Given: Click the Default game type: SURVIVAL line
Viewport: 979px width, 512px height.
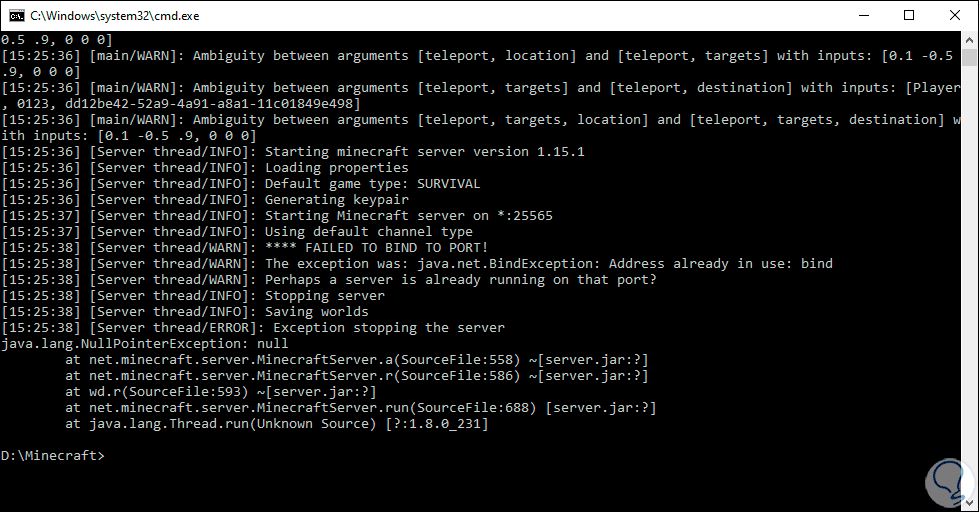Looking at the screenshot, I should (x=372, y=184).
